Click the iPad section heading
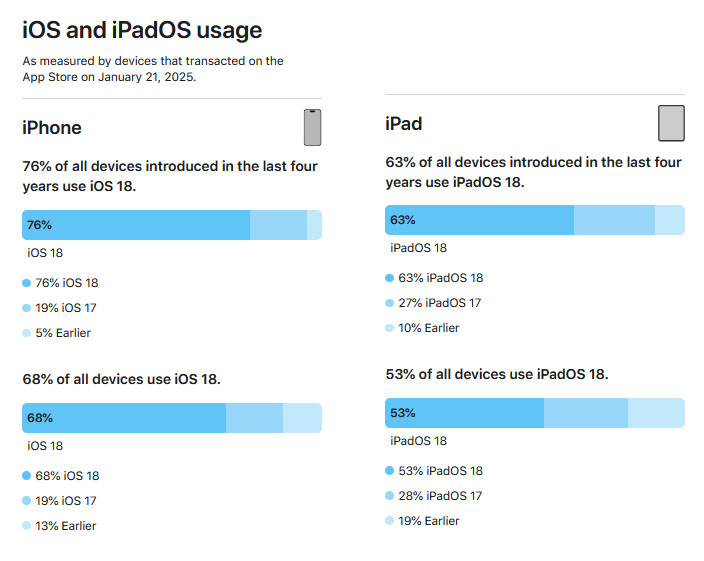This screenshot has height=561, width=704. tap(404, 124)
